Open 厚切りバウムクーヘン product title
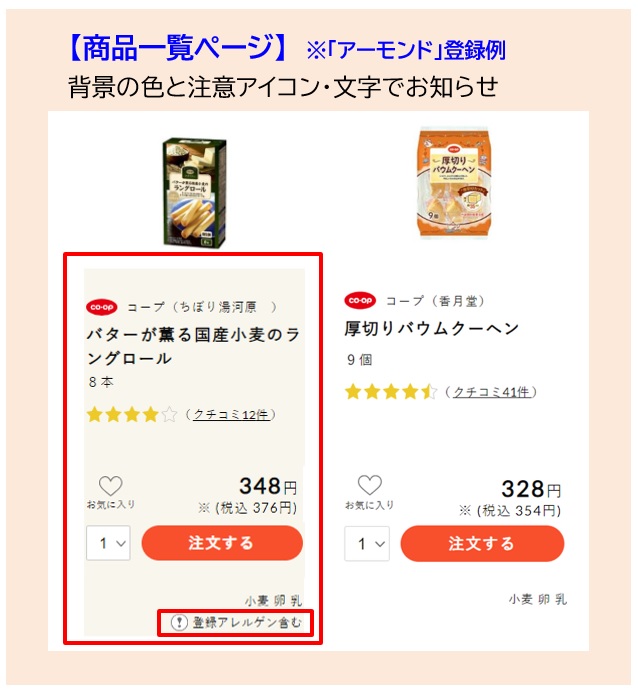Viewport: 638px width, 693px height. pyautogui.click(x=432, y=328)
